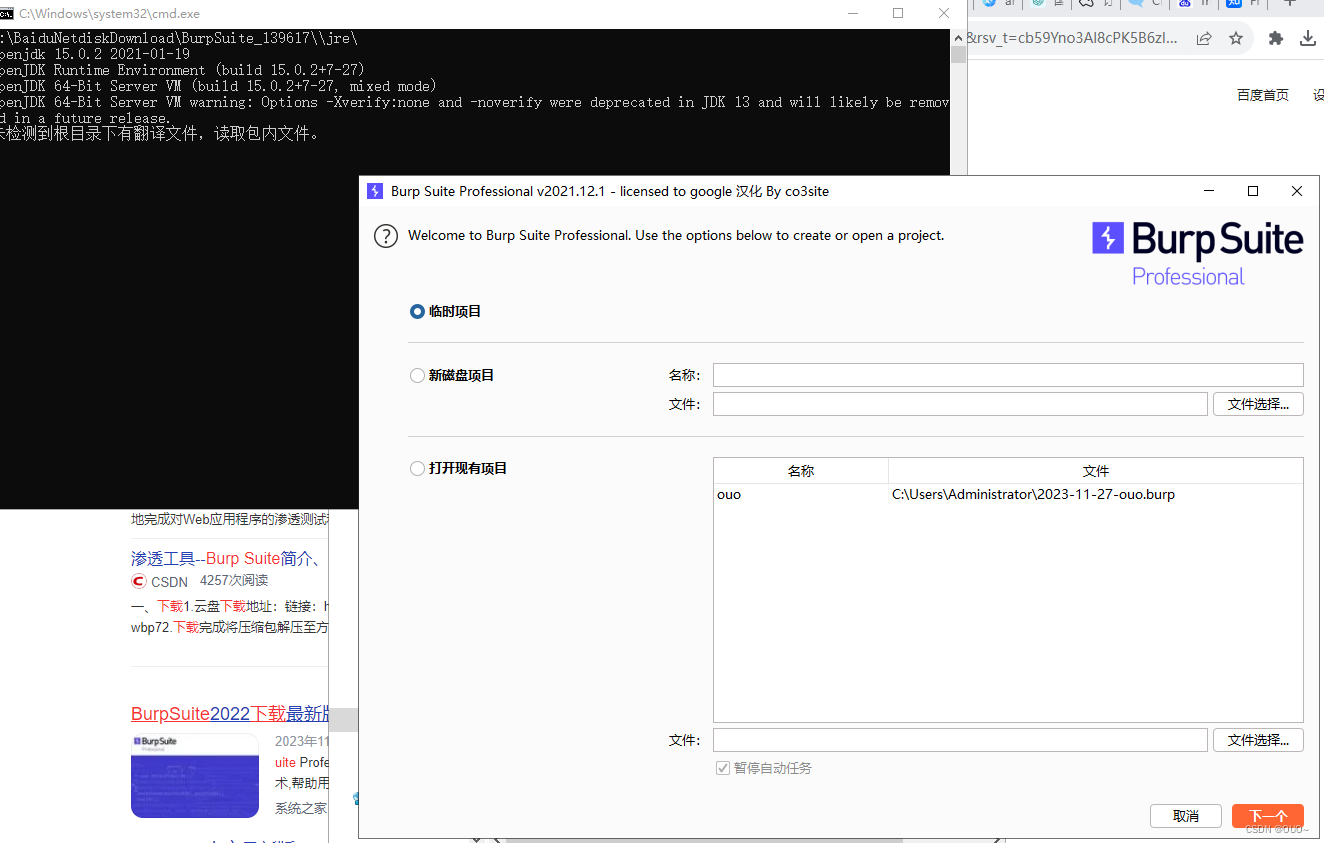The width and height of the screenshot is (1324, 843).
Task: Click 文件选择 button for new disk project
Action: coord(1258,404)
